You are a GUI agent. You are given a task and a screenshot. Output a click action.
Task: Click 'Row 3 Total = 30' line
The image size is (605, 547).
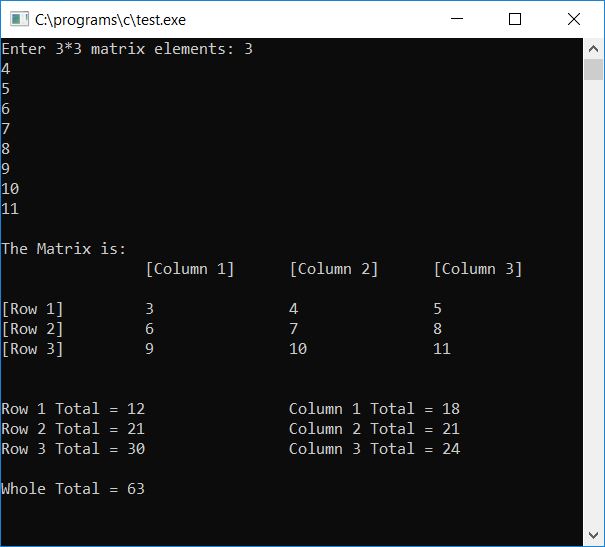73,449
